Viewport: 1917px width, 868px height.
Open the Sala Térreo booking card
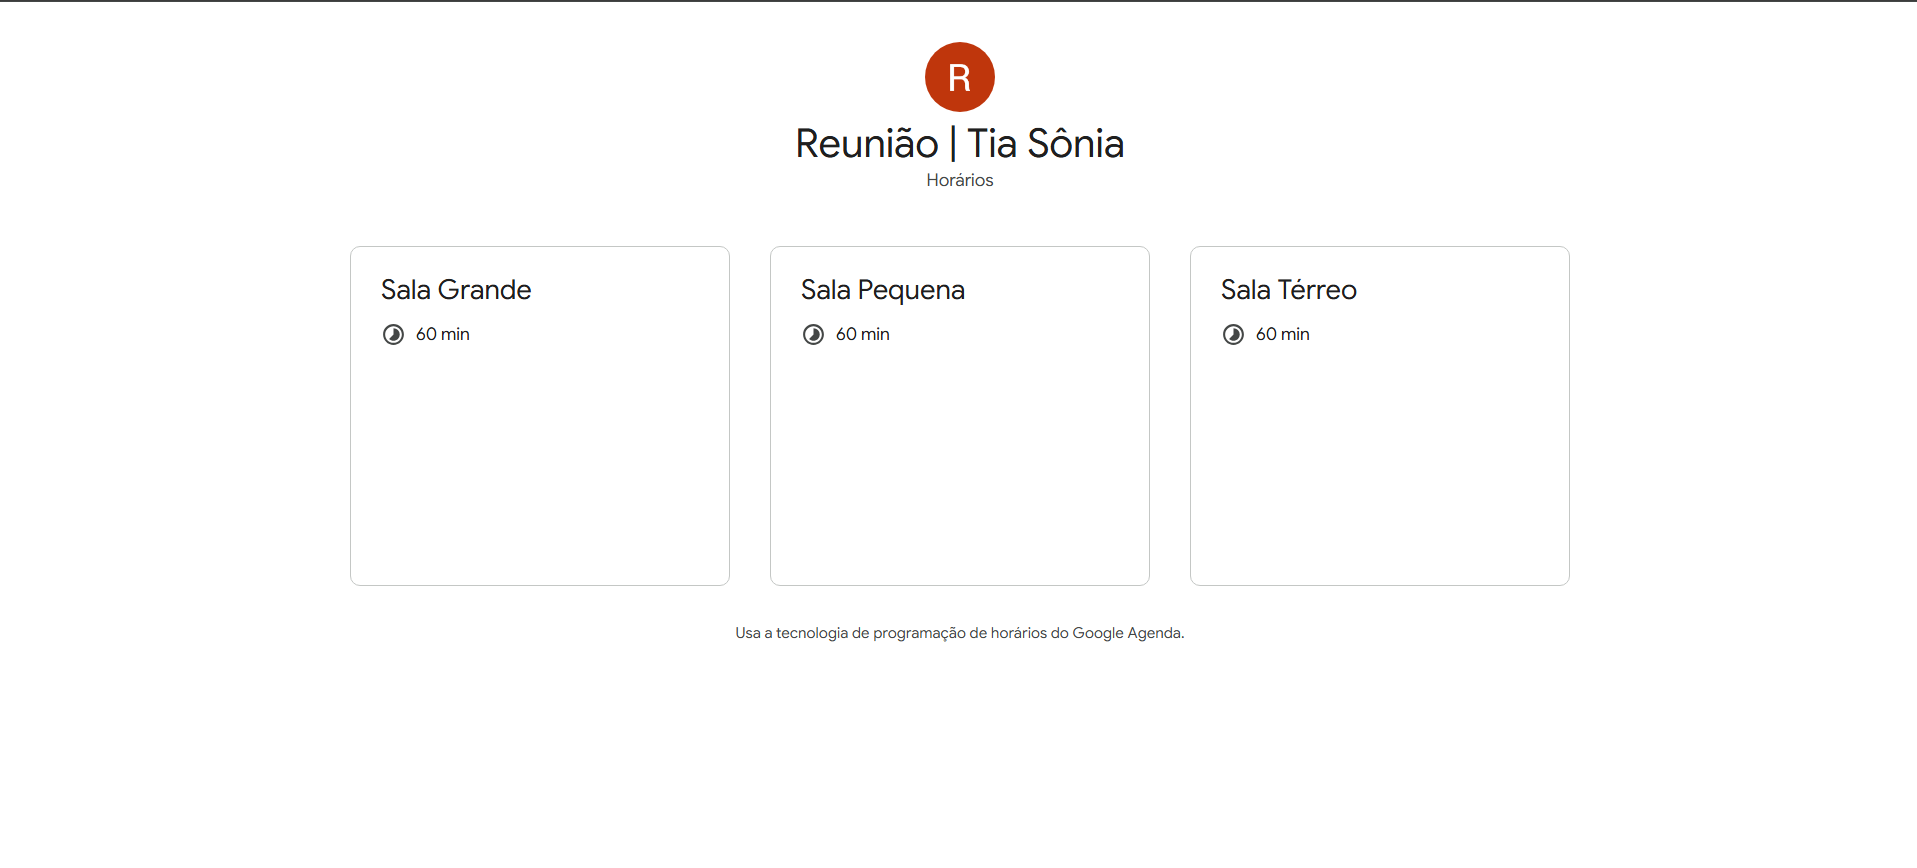point(1380,416)
